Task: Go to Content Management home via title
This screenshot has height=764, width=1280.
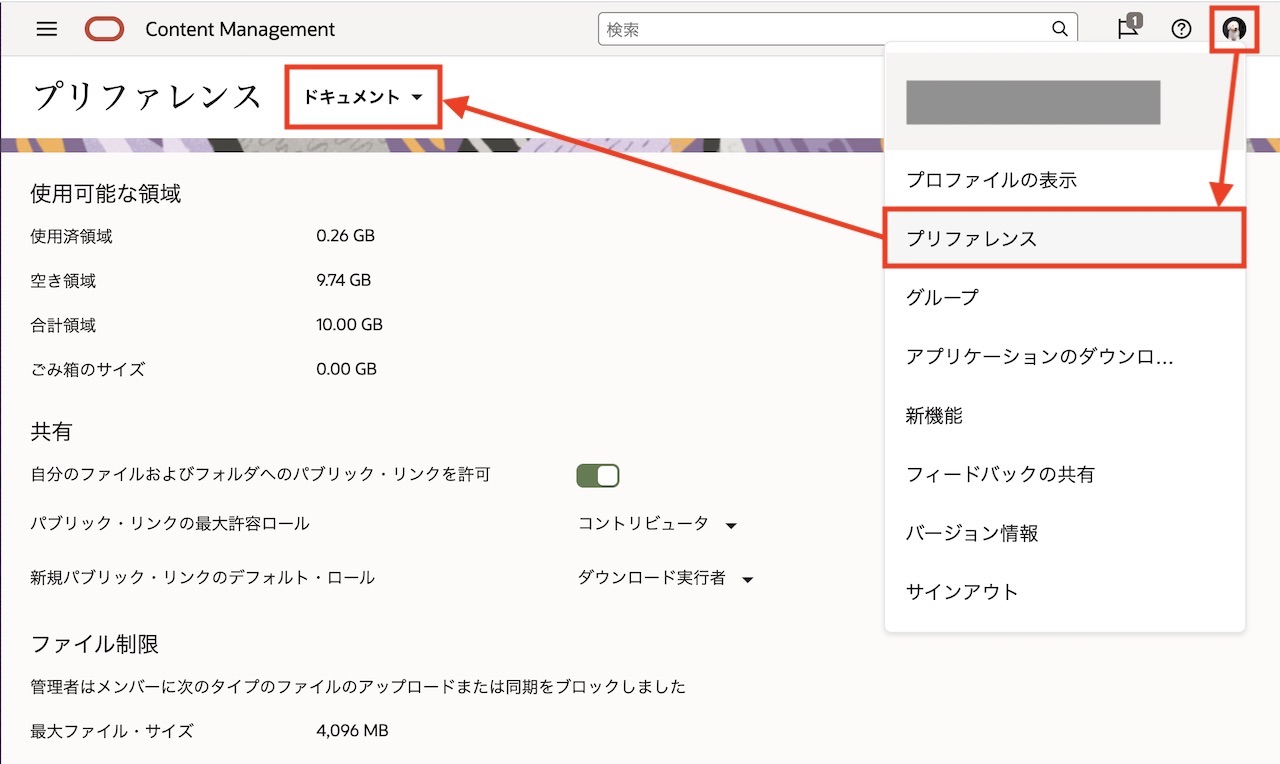Action: (240, 29)
